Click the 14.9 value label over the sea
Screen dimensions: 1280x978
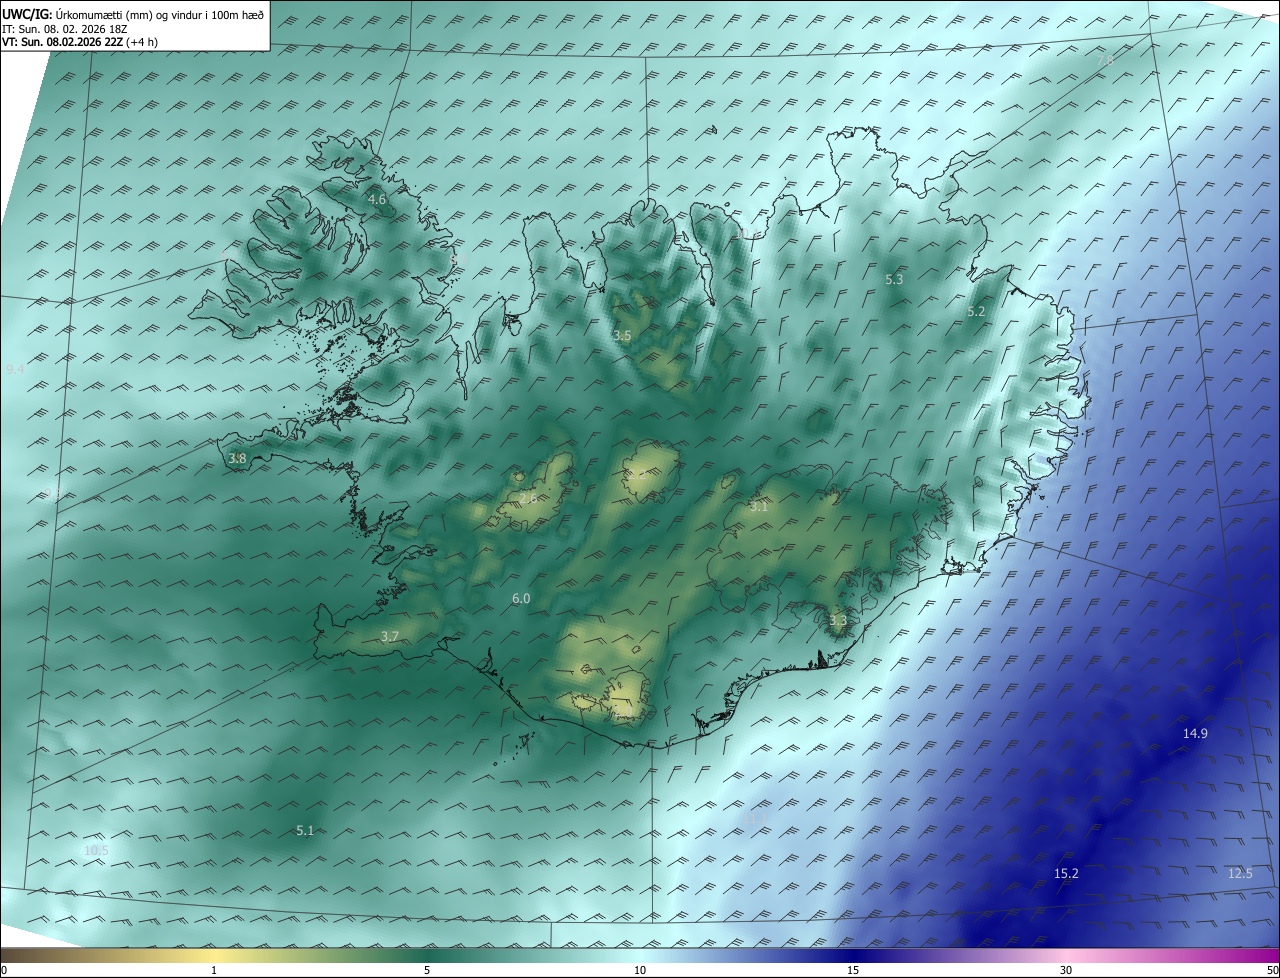pyautogui.click(x=1195, y=734)
